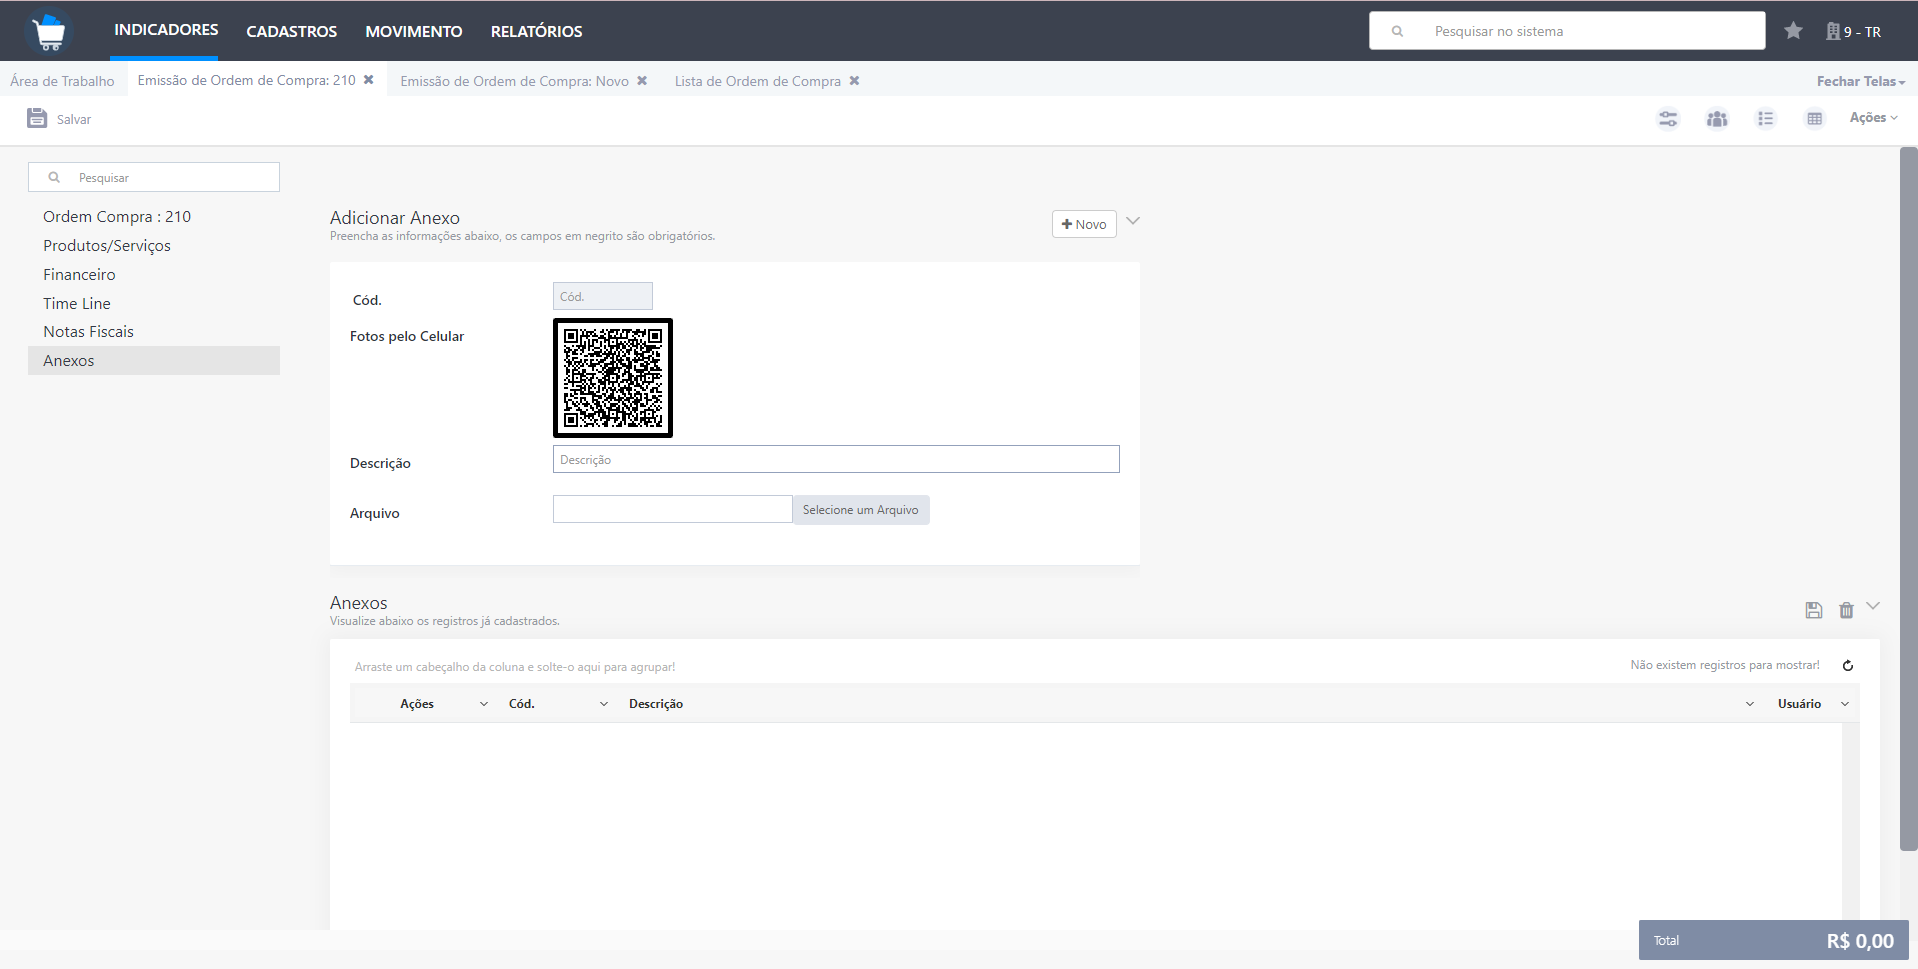Click the Cód. input field
The width and height of the screenshot is (1918, 969).
click(x=603, y=296)
